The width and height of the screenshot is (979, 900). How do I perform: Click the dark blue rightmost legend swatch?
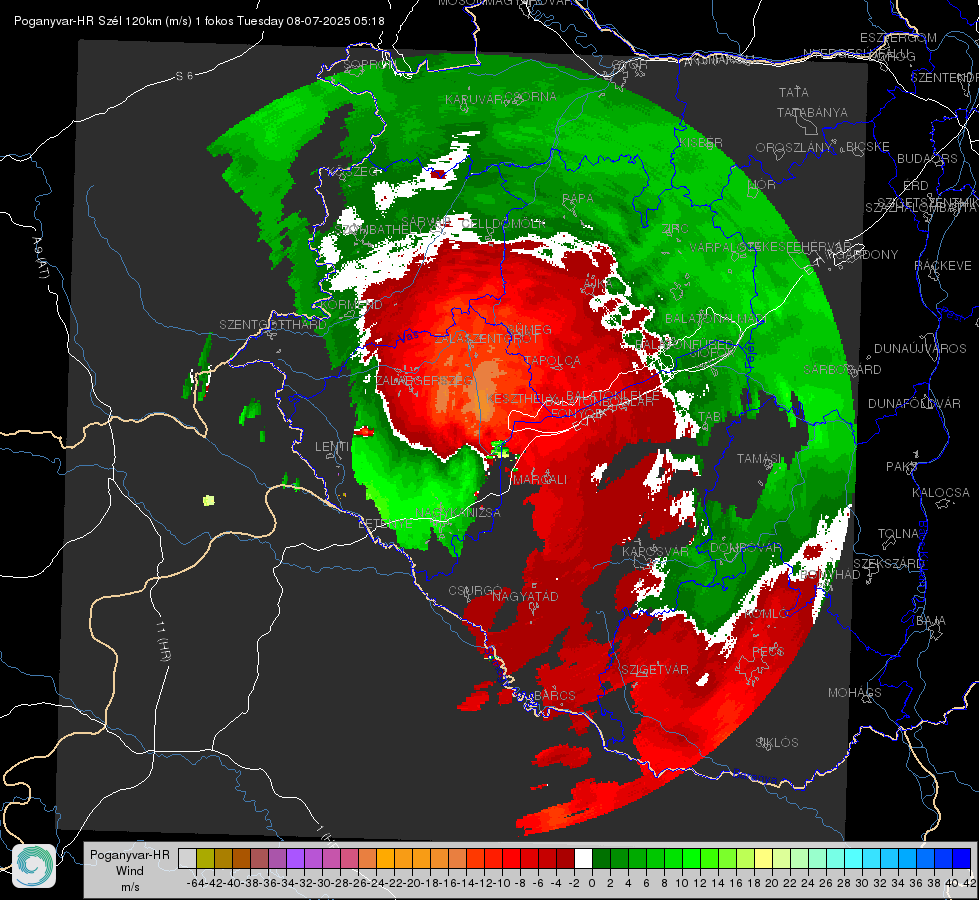click(x=962, y=858)
